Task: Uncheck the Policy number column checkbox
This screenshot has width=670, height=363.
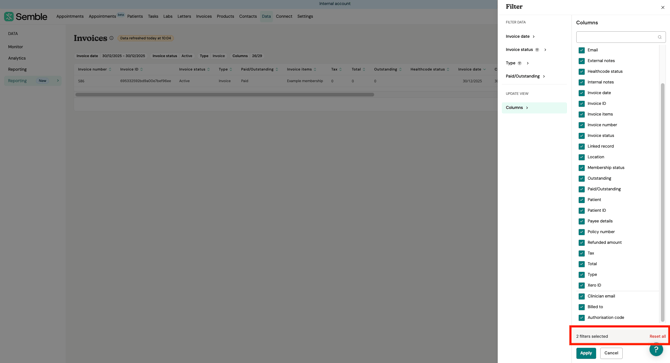Action: (x=582, y=232)
